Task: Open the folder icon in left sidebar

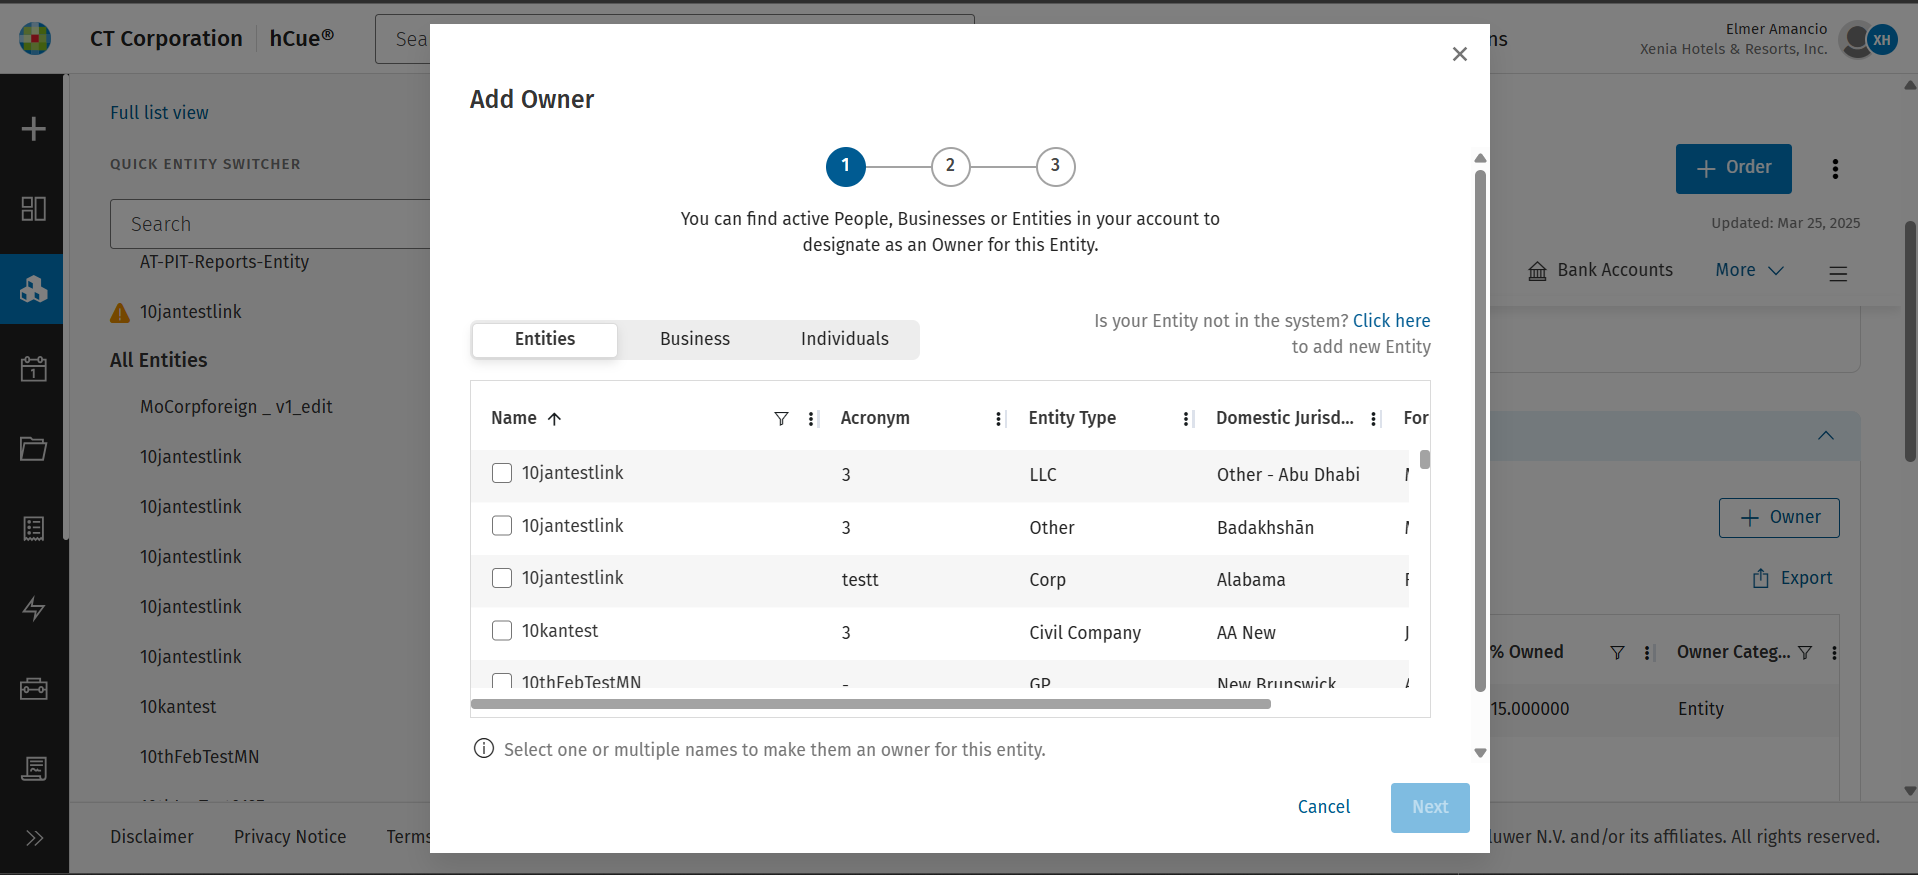Action: coord(34,449)
